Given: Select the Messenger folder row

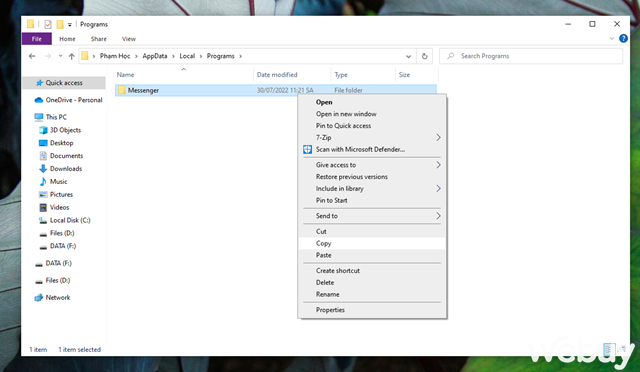Looking at the screenshot, I should click(x=276, y=90).
